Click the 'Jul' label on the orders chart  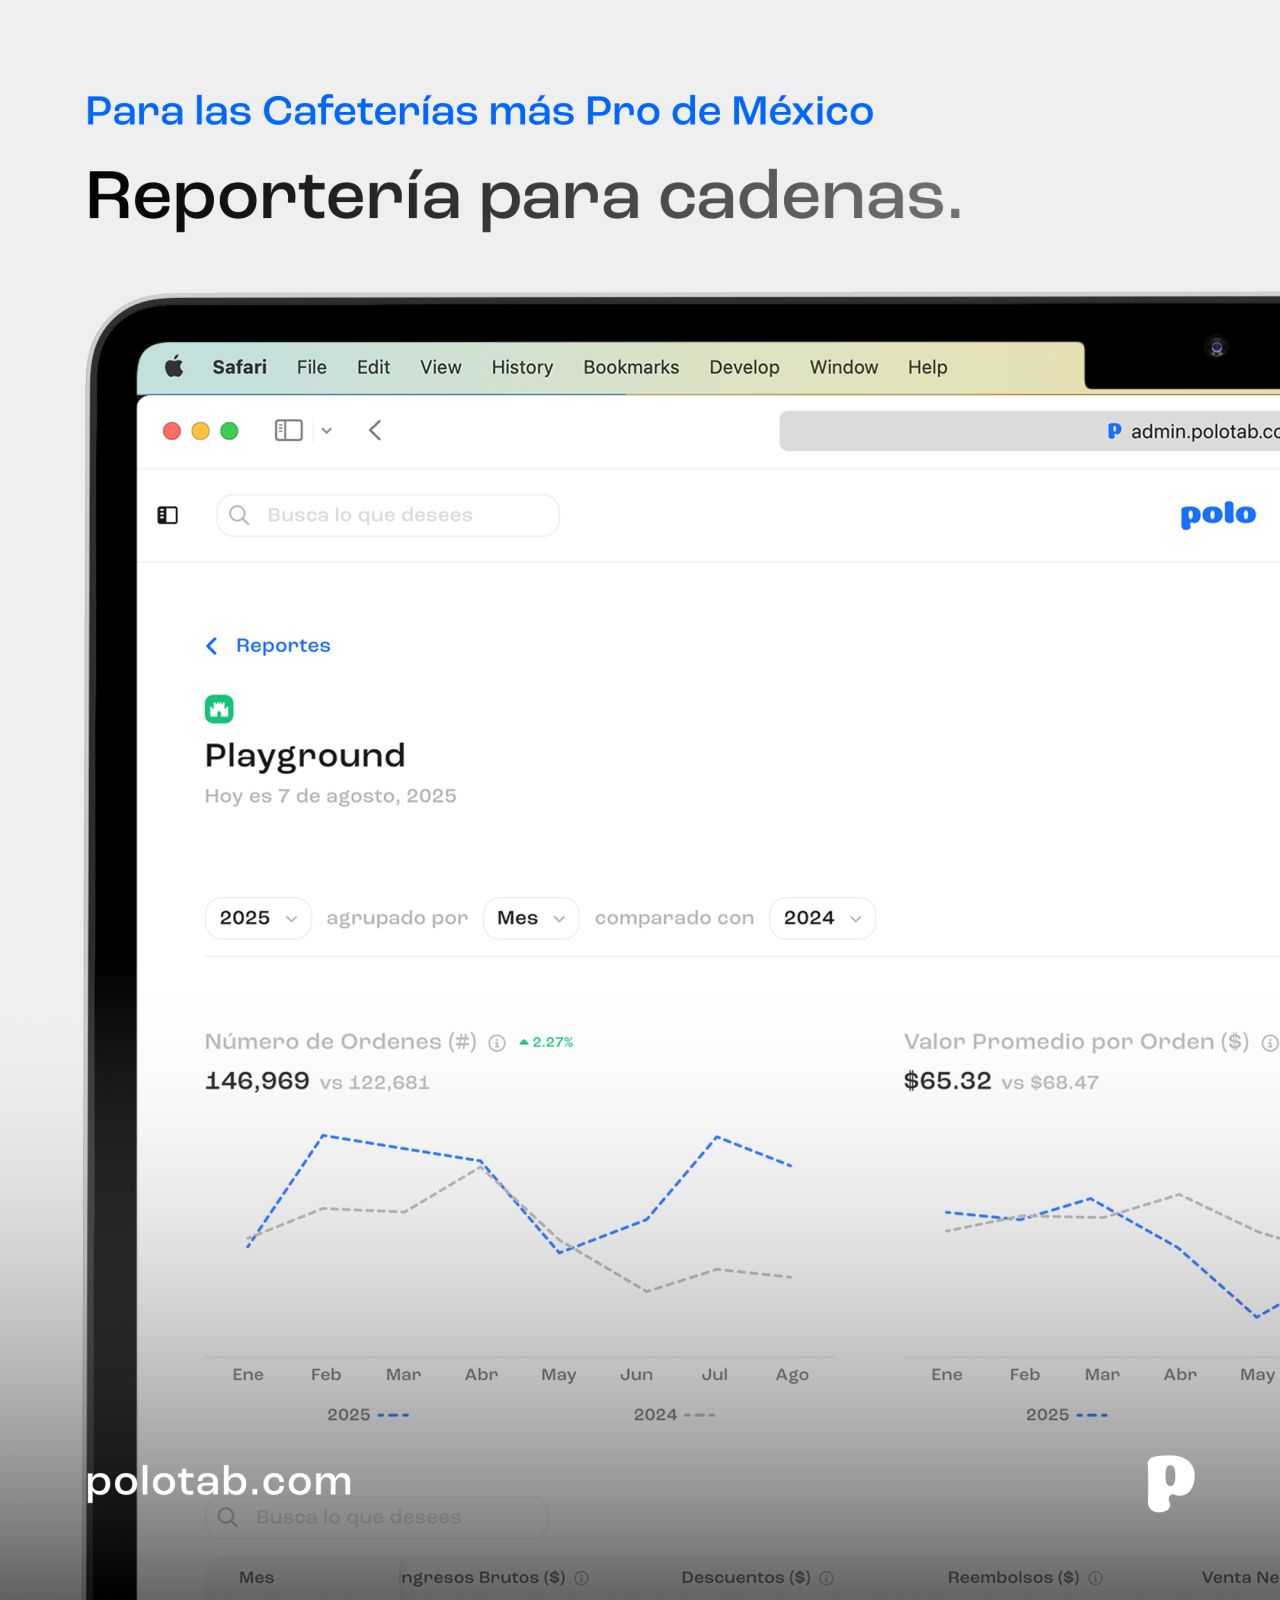point(714,1375)
